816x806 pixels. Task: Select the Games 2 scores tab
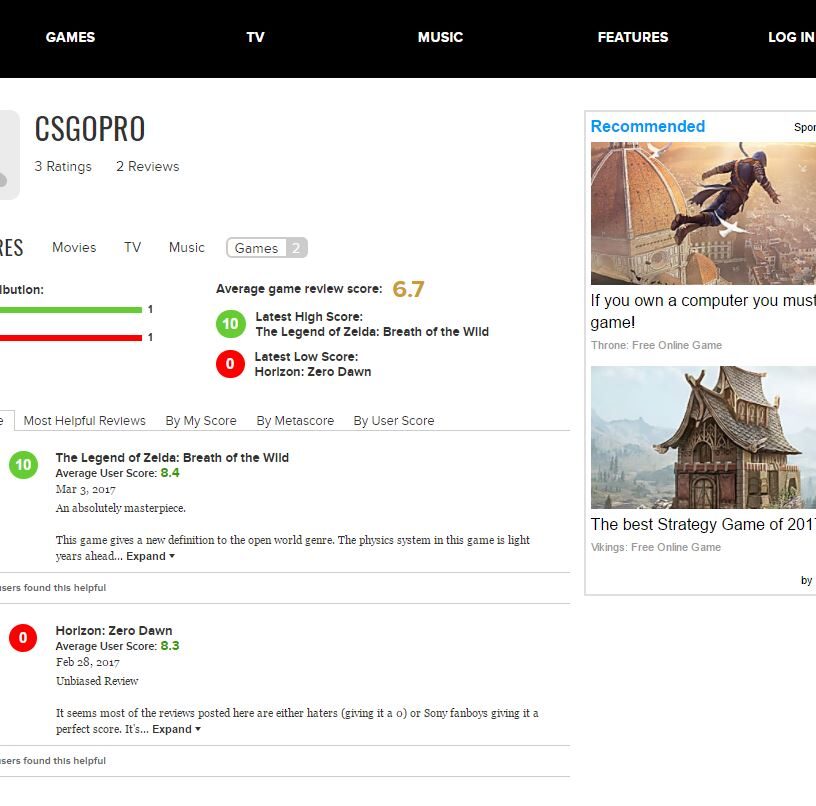pyautogui.click(x=267, y=248)
